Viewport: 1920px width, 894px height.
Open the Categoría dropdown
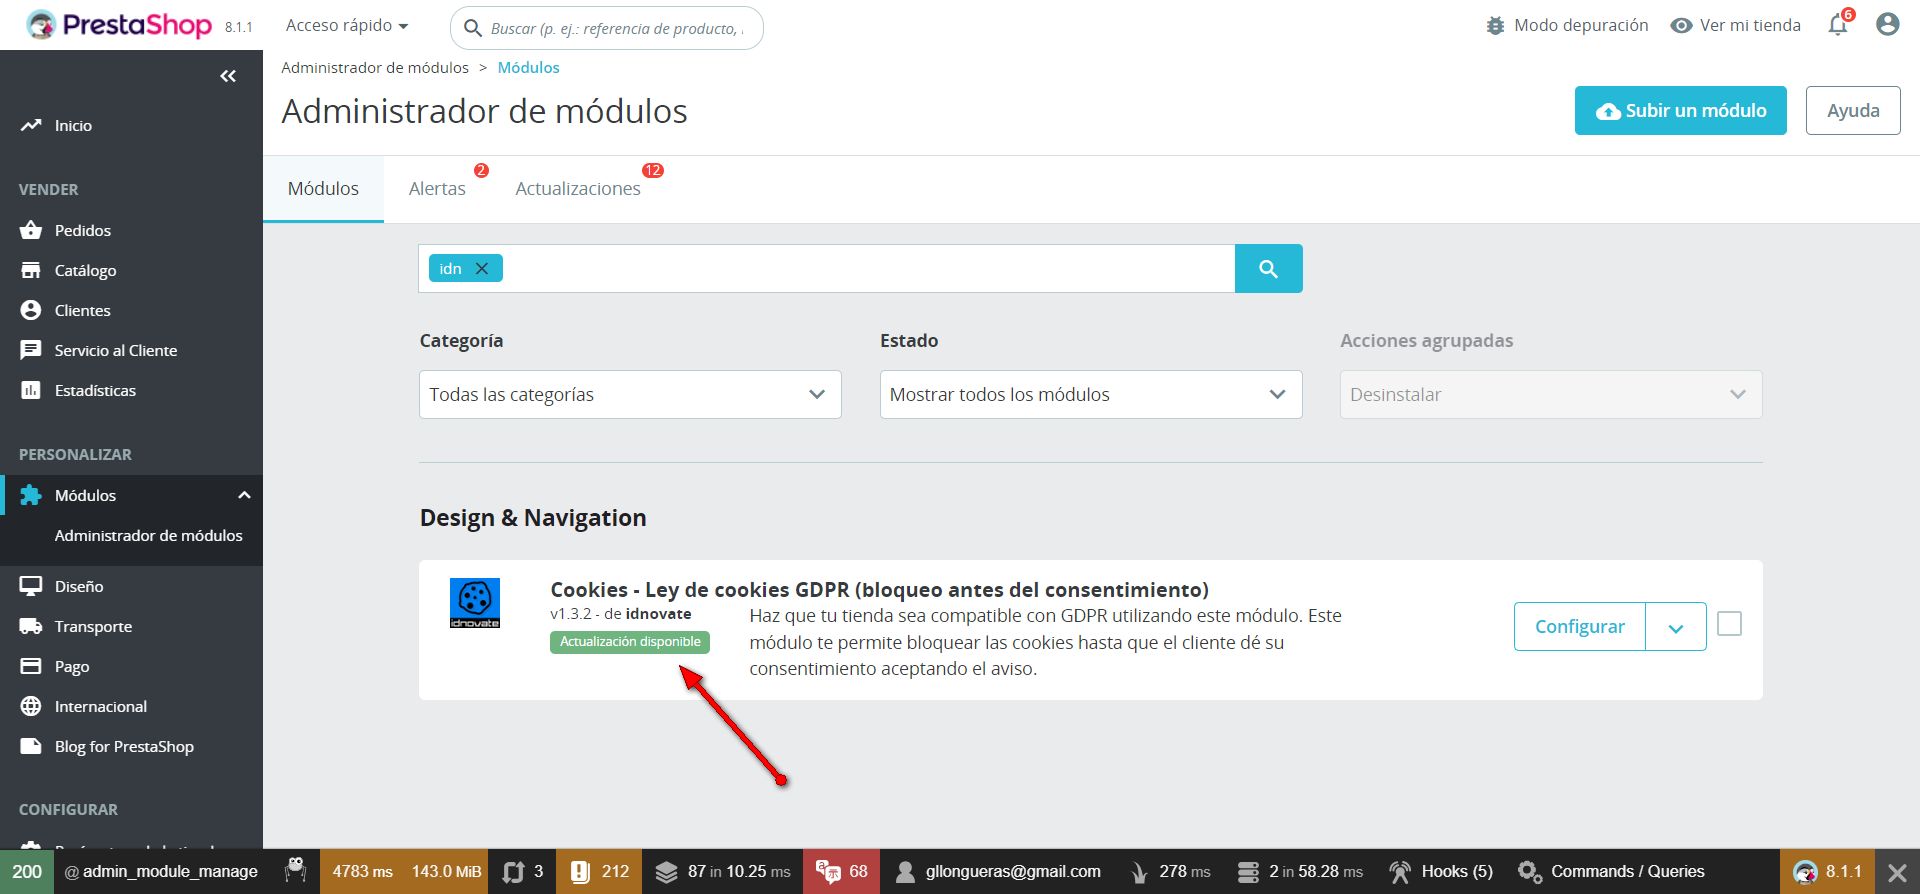[x=630, y=394]
